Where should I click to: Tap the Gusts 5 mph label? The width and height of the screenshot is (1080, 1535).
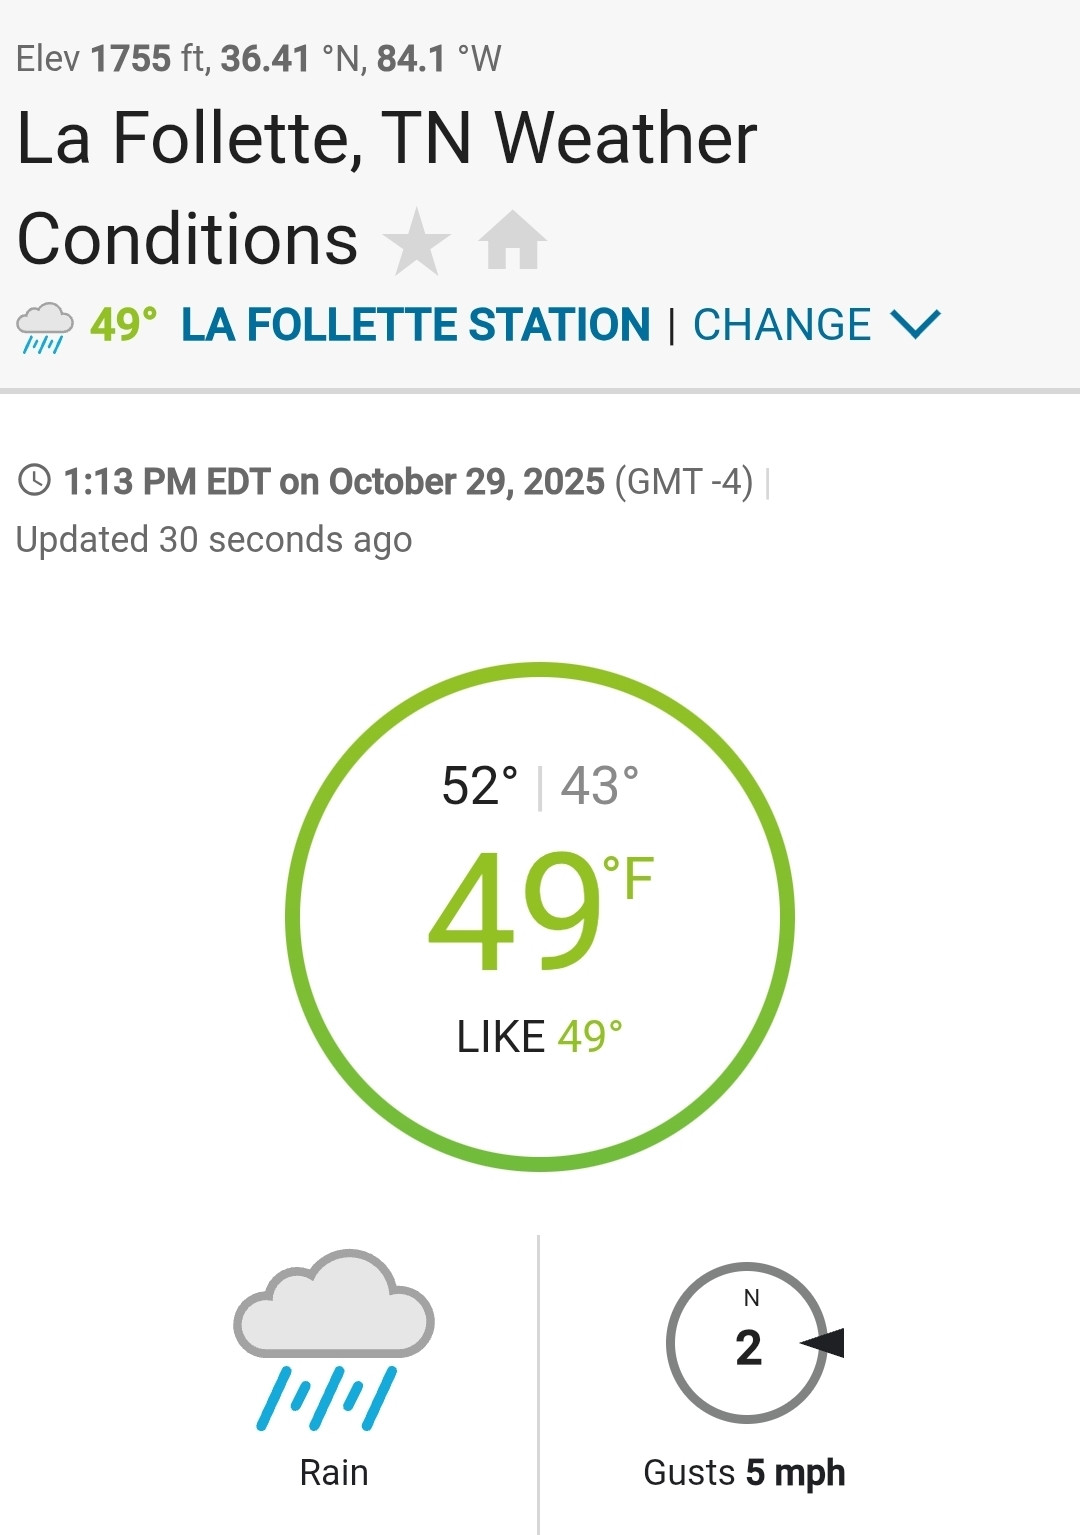pyautogui.click(x=744, y=1473)
